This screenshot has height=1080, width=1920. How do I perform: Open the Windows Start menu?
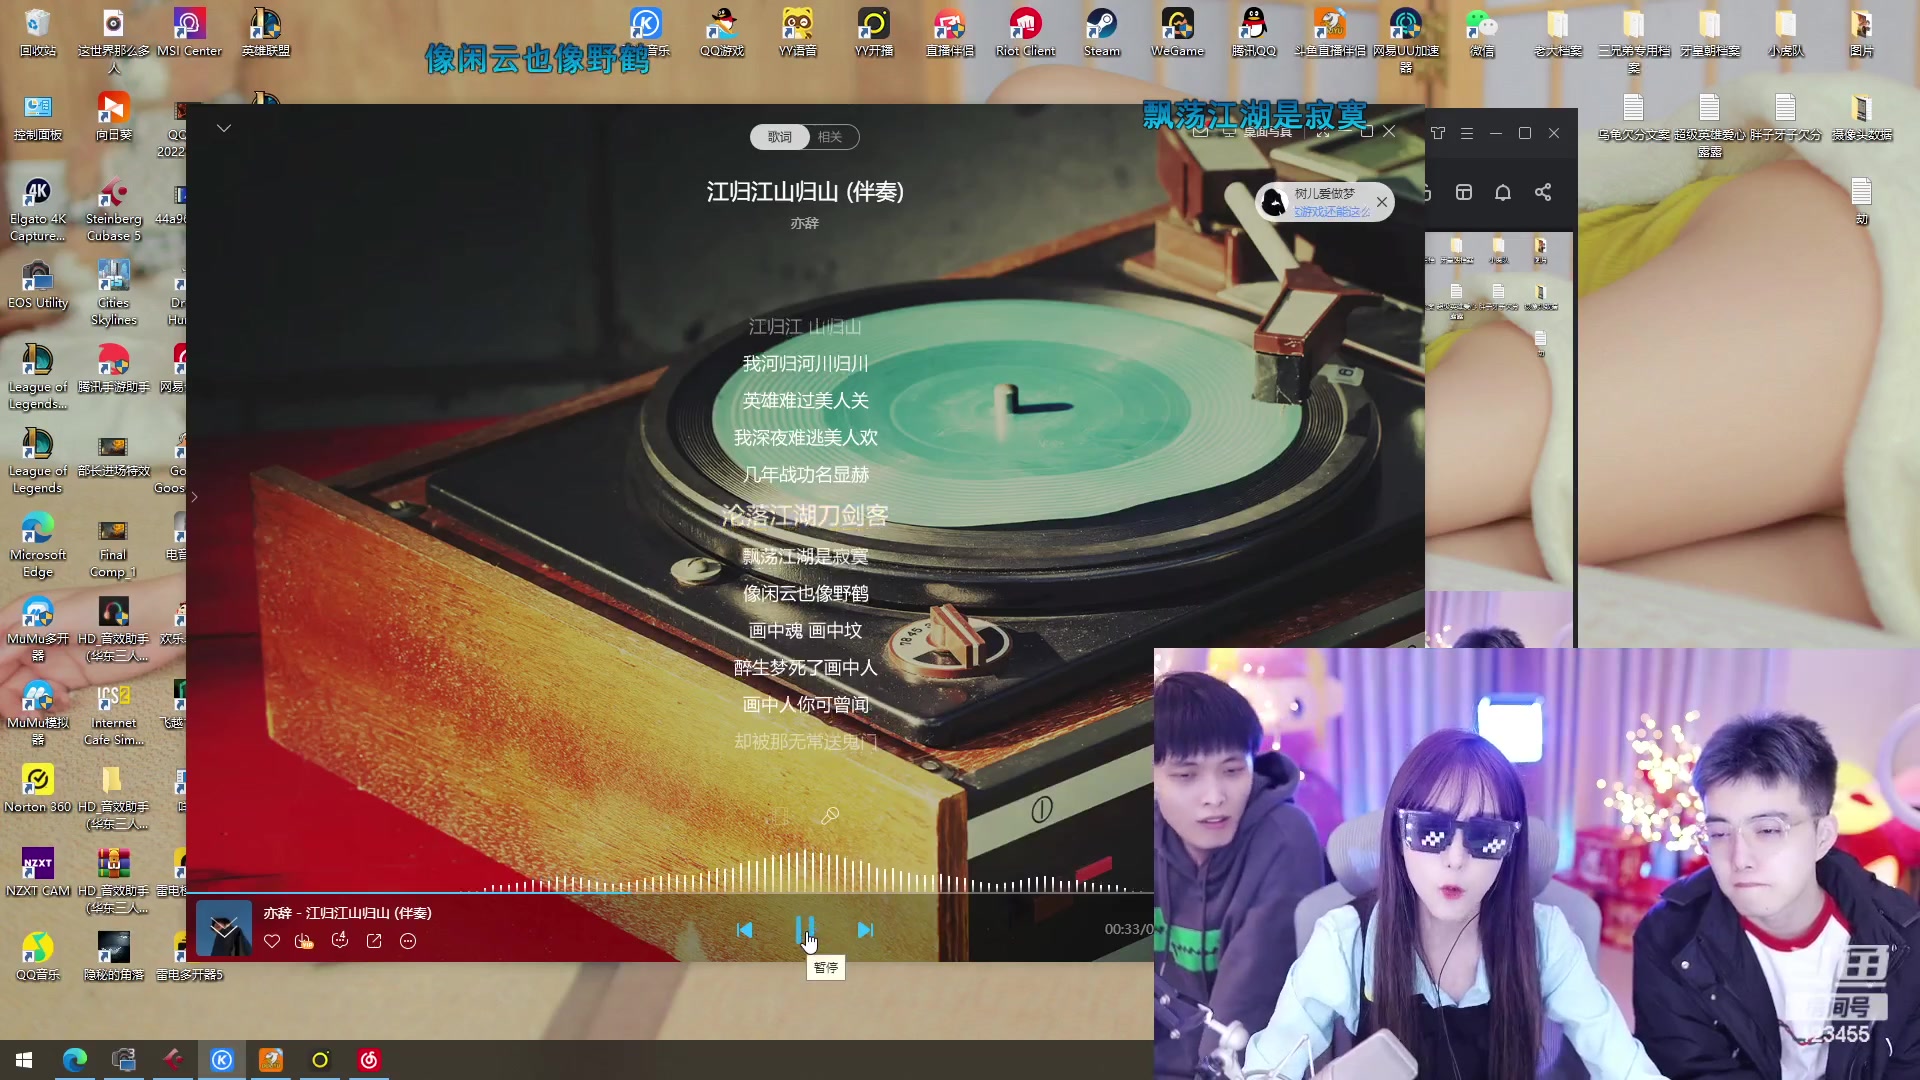point(24,1060)
